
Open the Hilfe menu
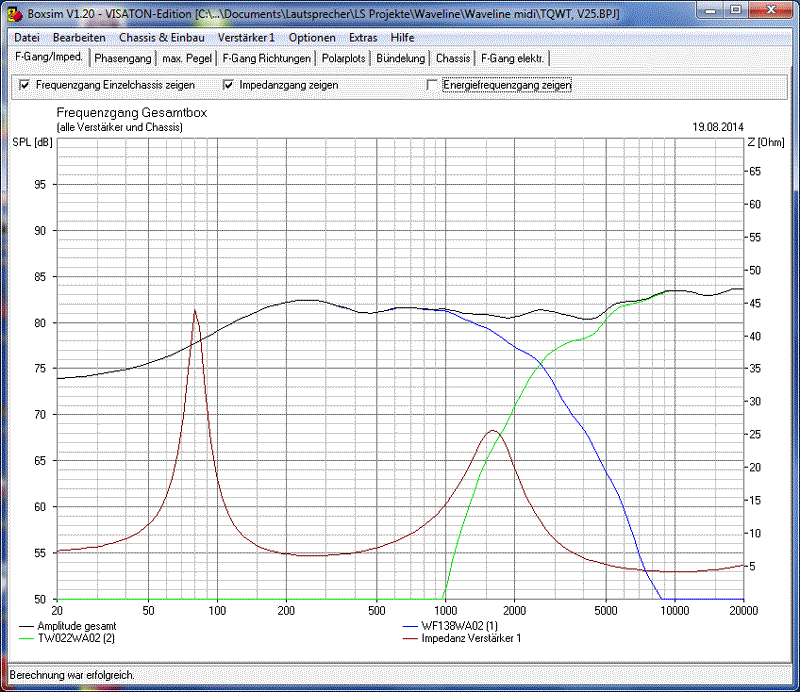point(402,37)
